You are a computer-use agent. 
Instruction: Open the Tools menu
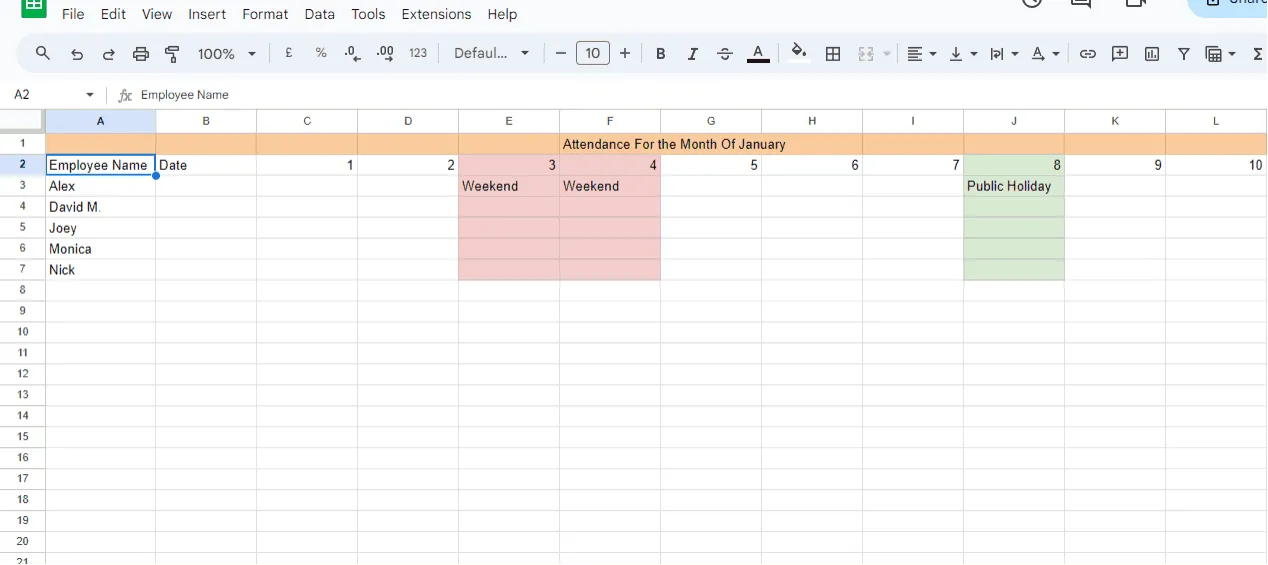coord(368,14)
